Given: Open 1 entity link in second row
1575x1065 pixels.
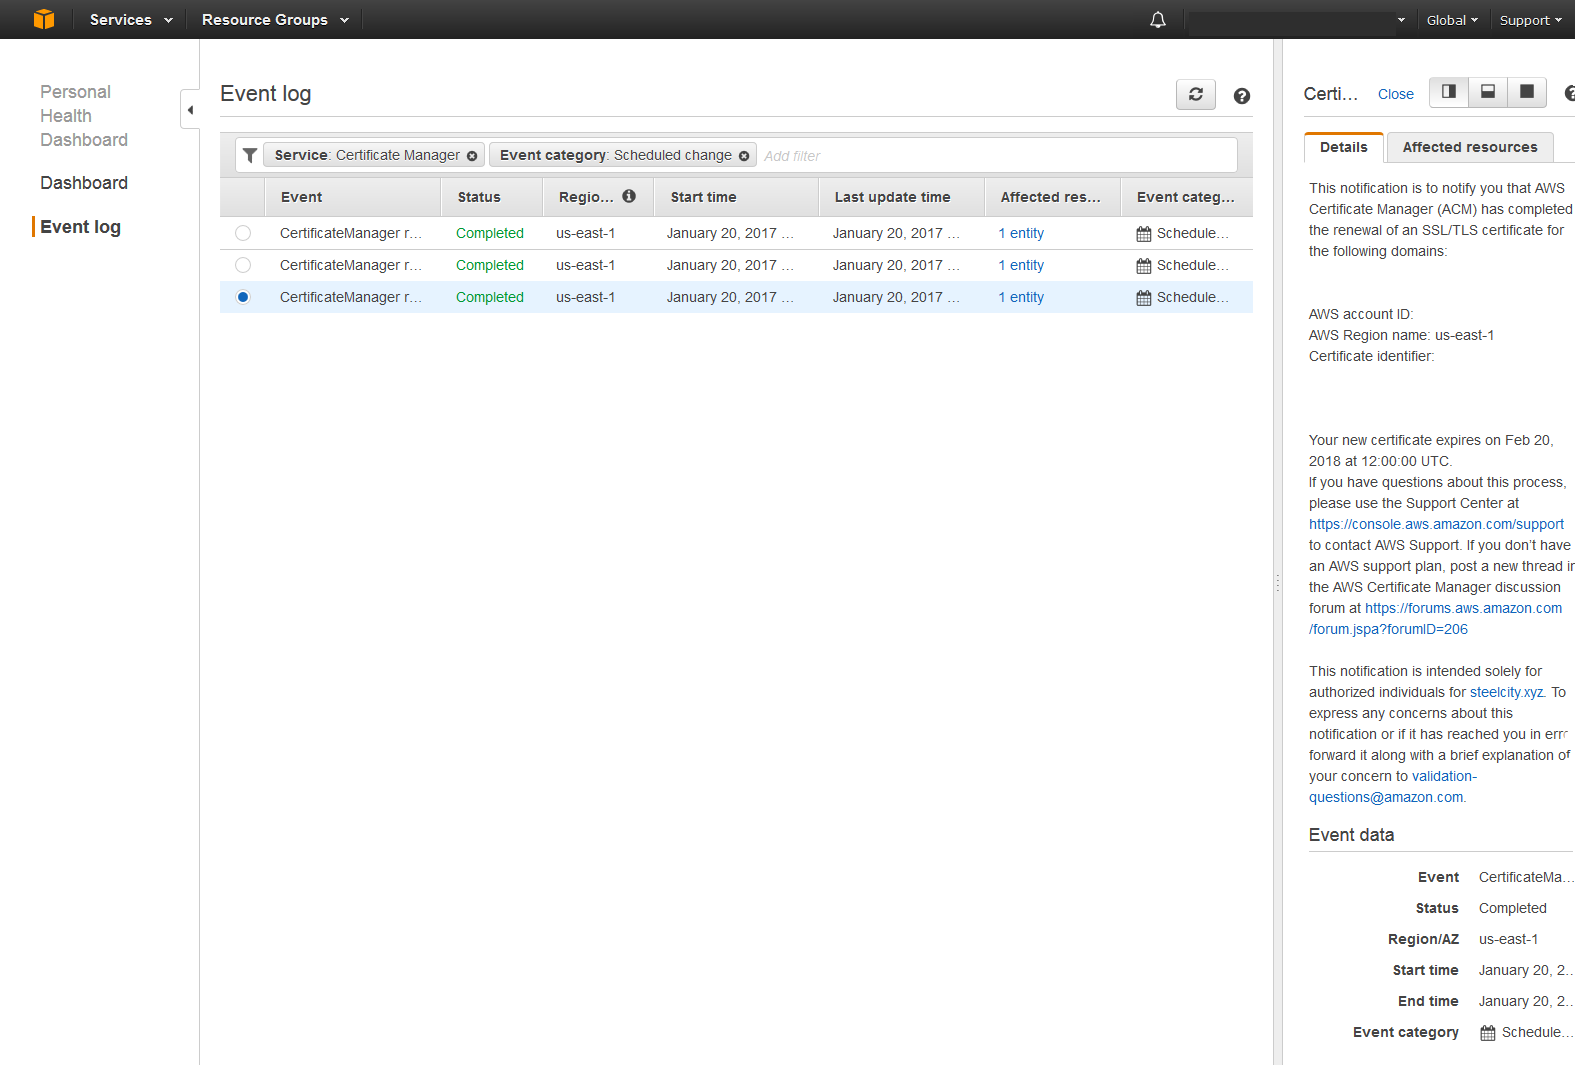Looking at the screenshot, I should coord(1021,265).
